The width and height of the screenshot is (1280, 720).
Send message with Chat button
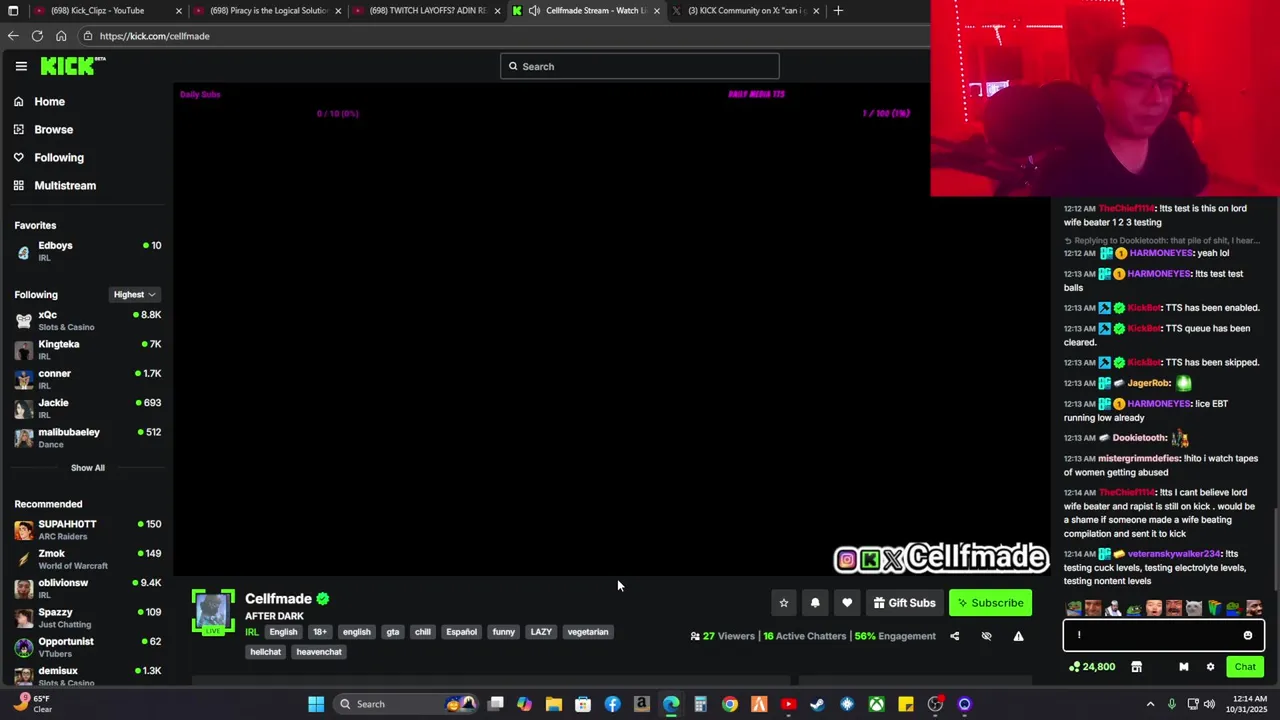pyautogui.click(x=1245, y=667)
